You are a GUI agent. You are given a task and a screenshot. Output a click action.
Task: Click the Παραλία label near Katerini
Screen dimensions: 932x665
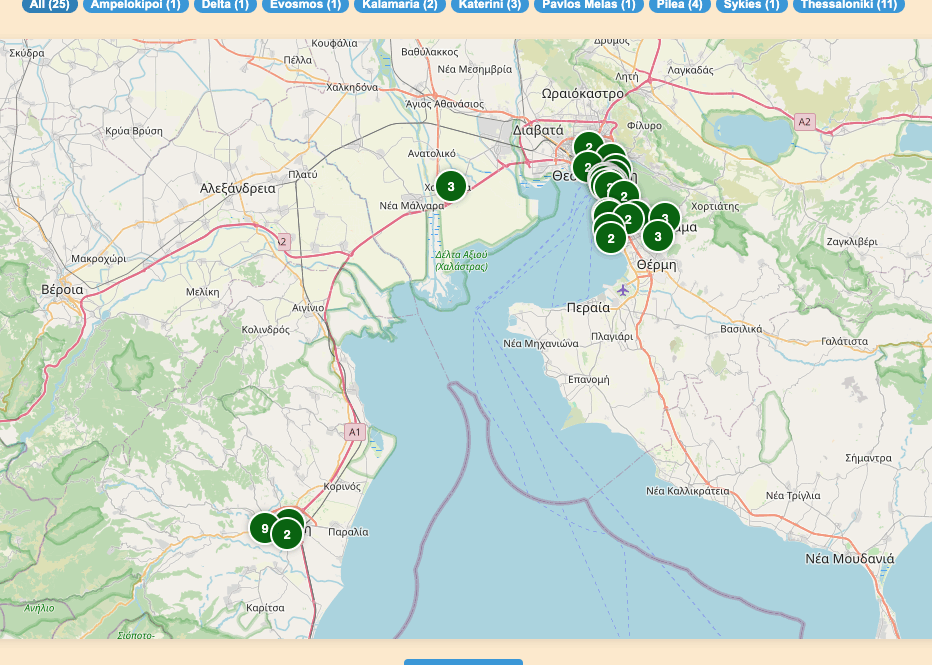(348, 532)
